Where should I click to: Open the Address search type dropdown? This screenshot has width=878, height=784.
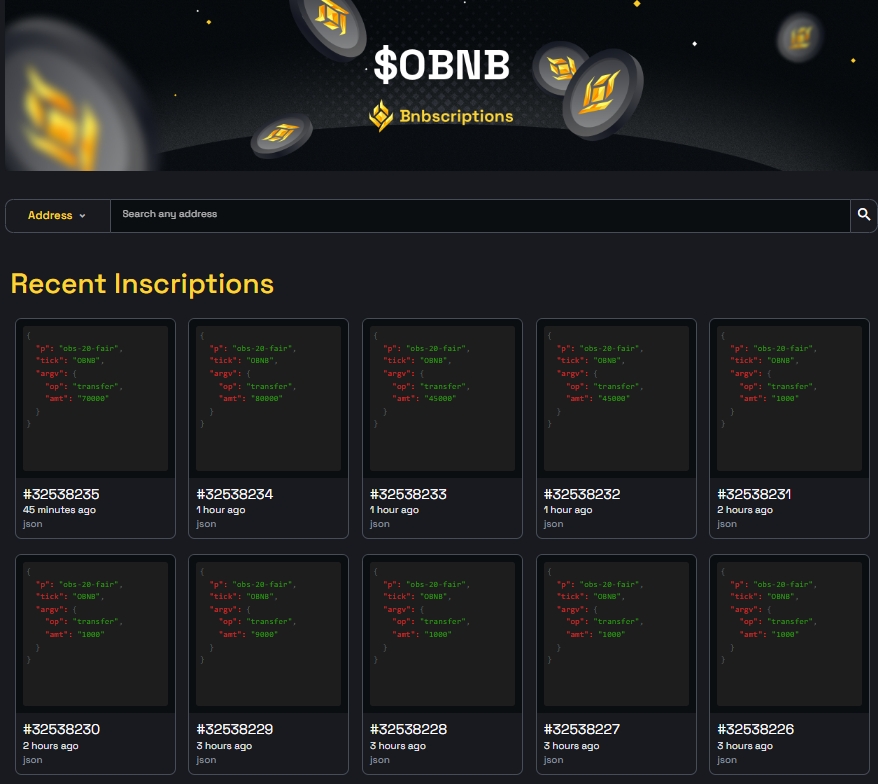point(57,216)
